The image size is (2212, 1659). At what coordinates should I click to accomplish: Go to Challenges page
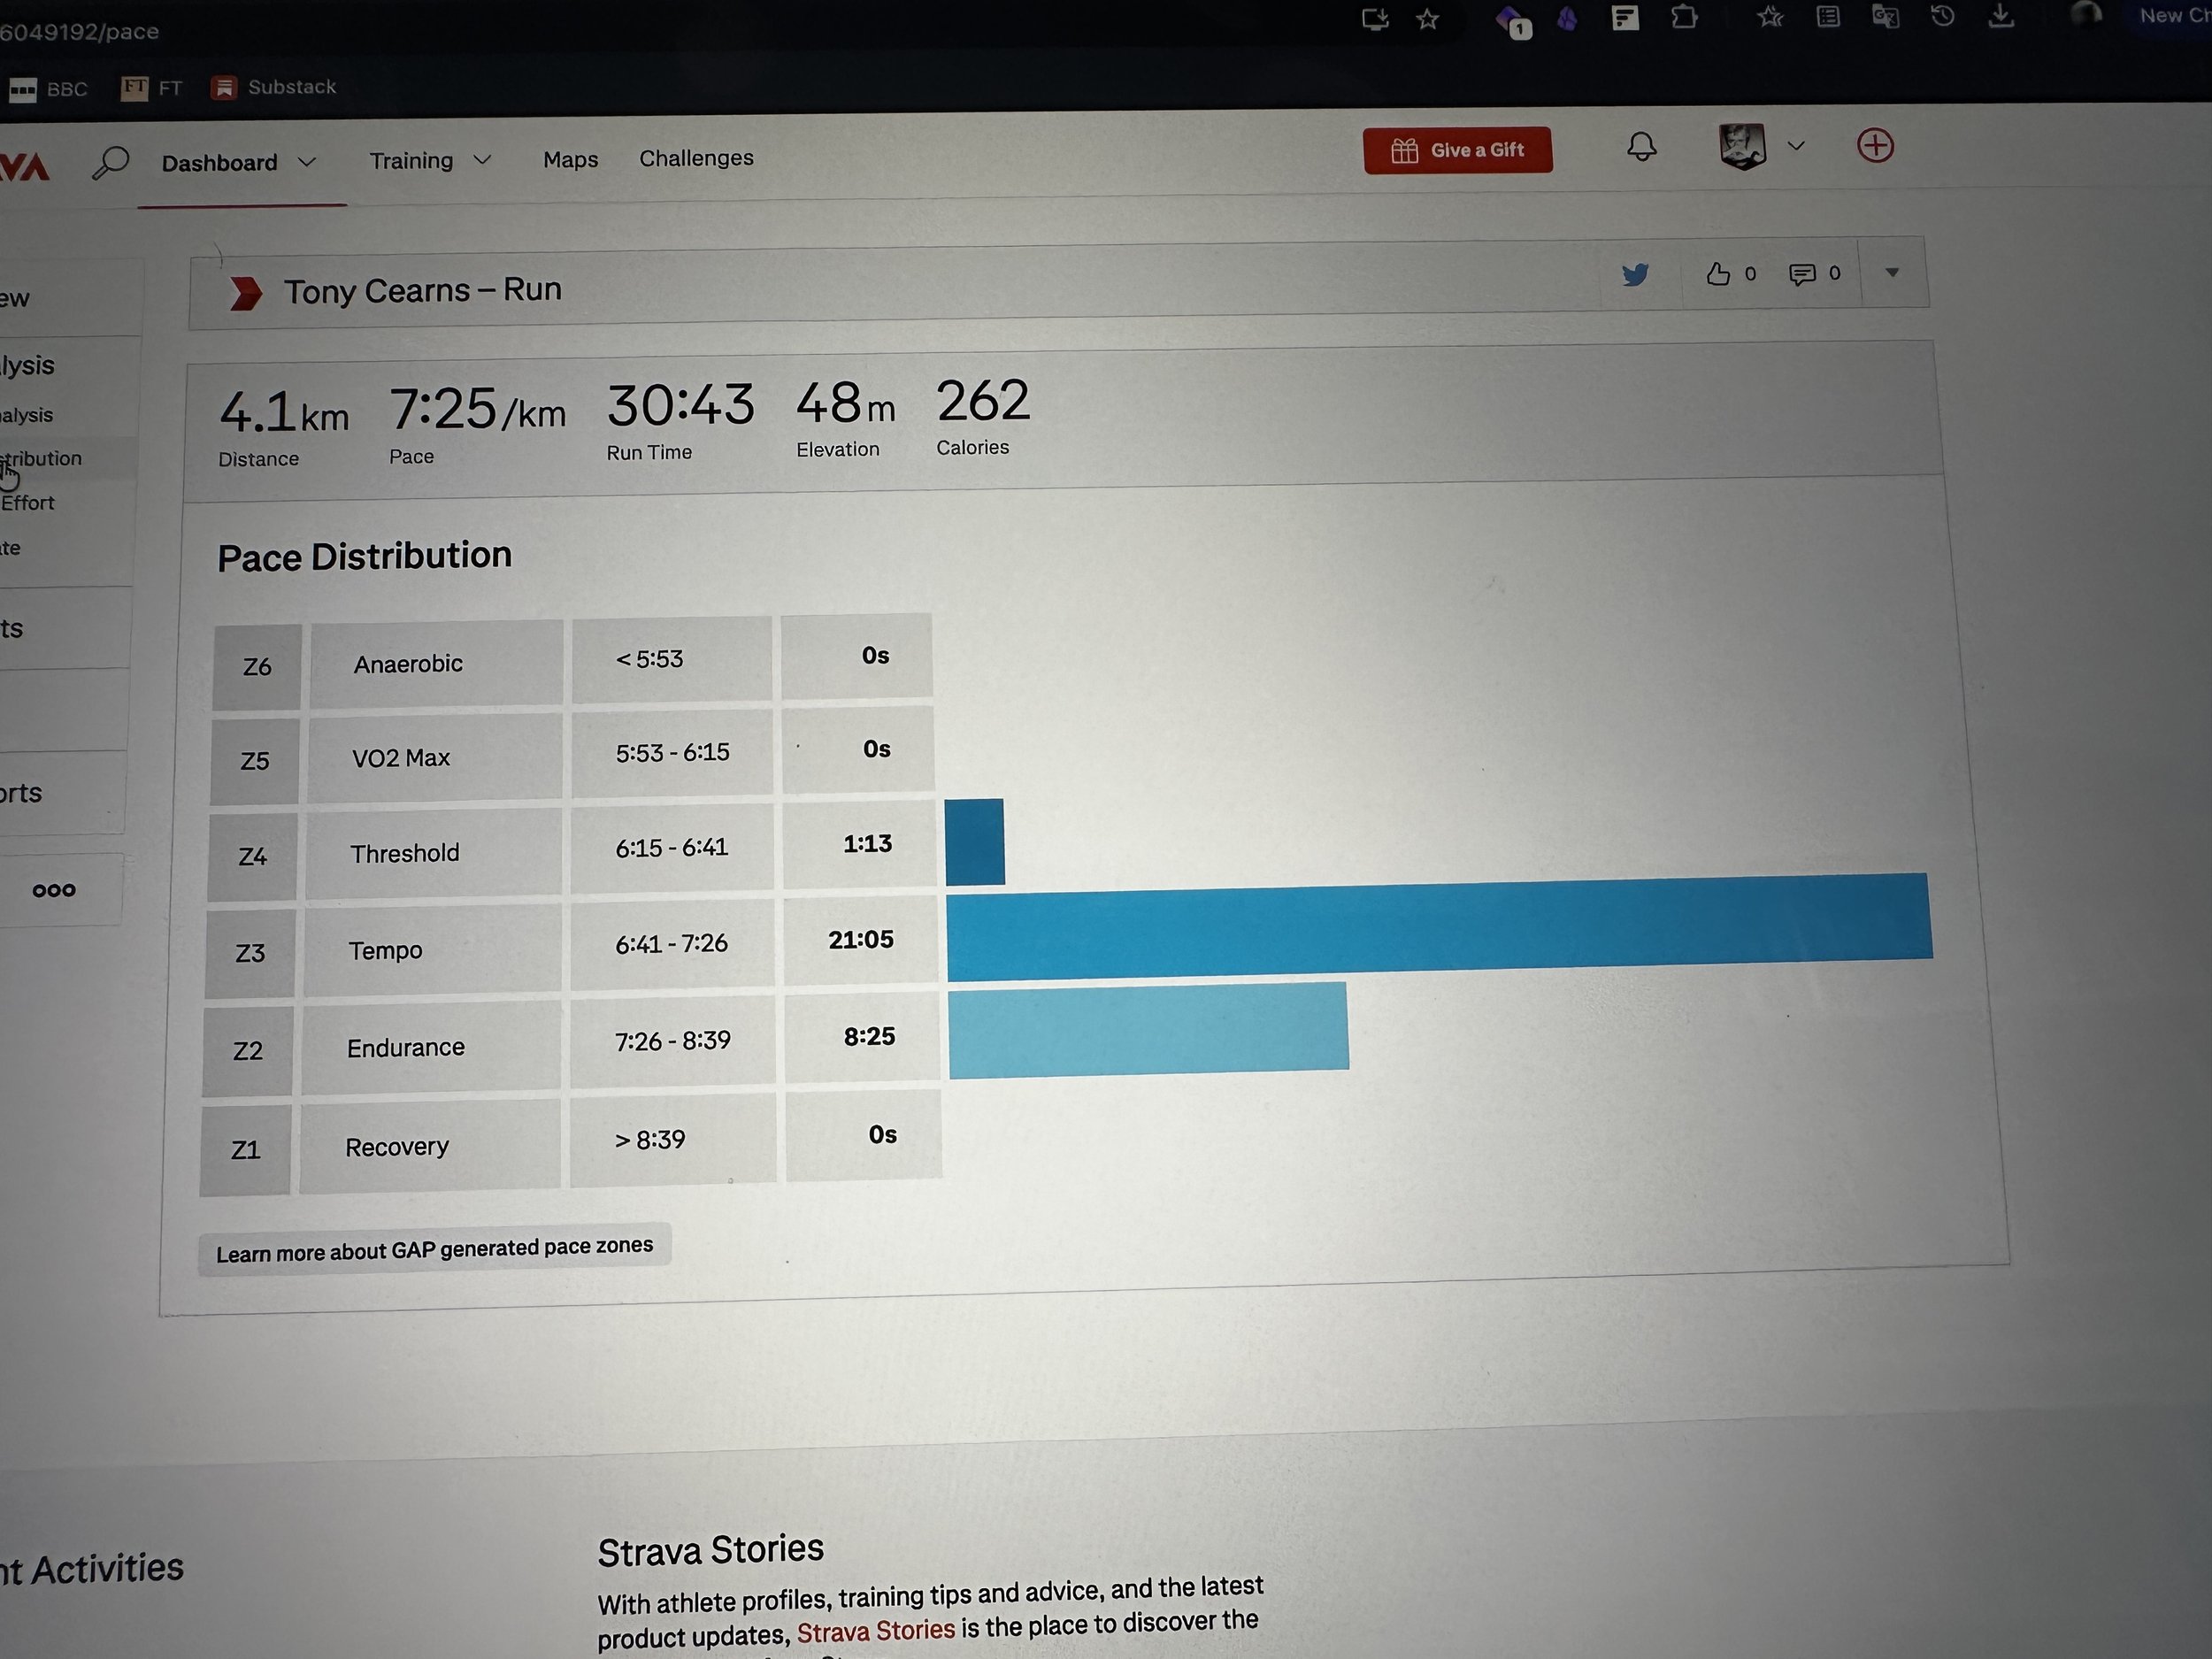pos(696,158)
